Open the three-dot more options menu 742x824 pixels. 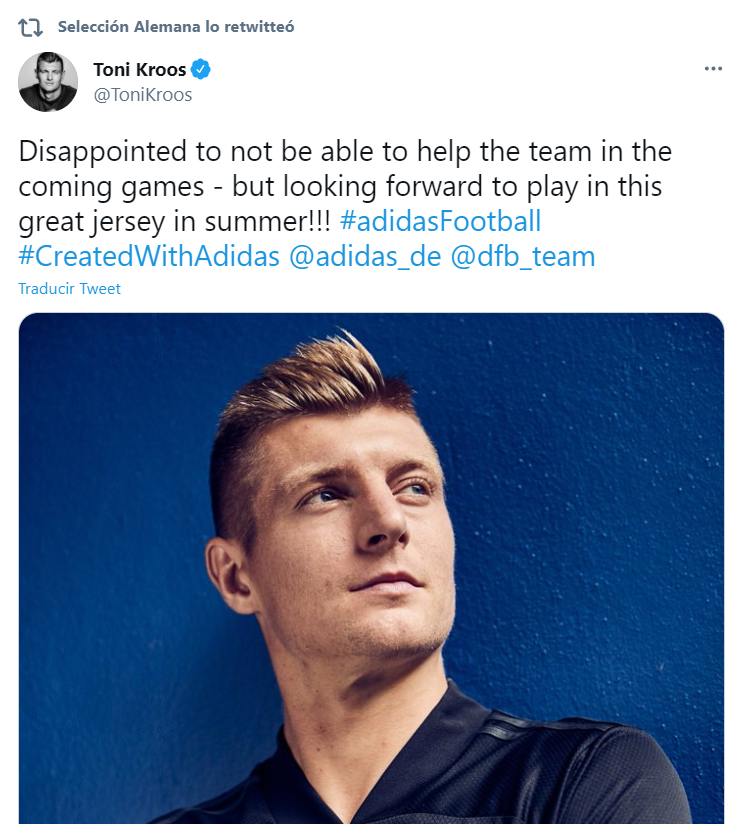712,69
